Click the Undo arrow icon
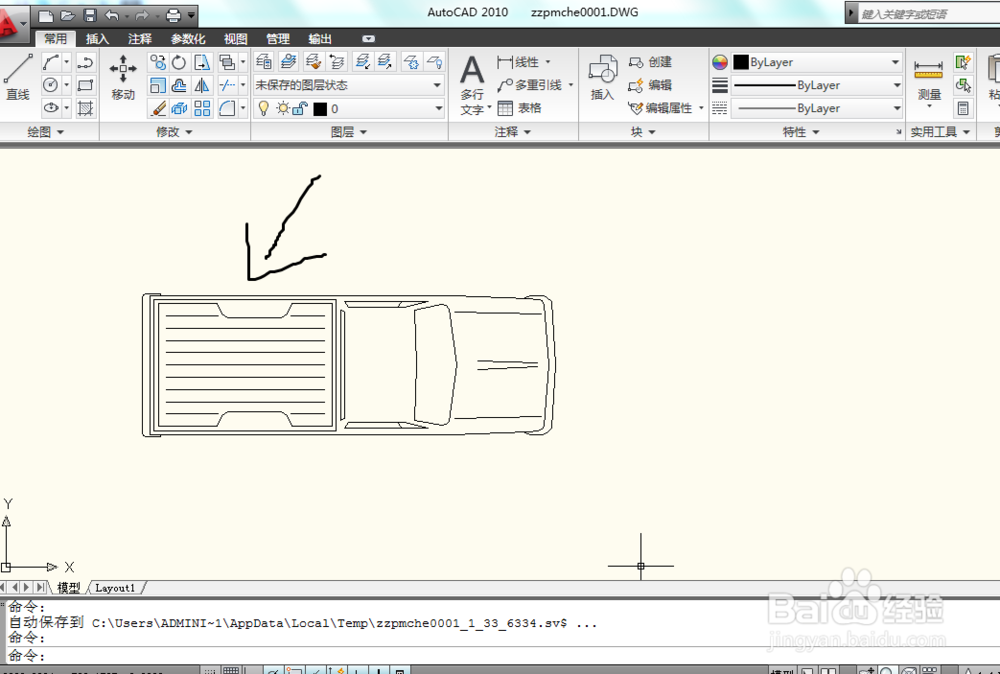The height and width of the screenshot is (674, 1000). pyautogui.click(x=112, y=15)
